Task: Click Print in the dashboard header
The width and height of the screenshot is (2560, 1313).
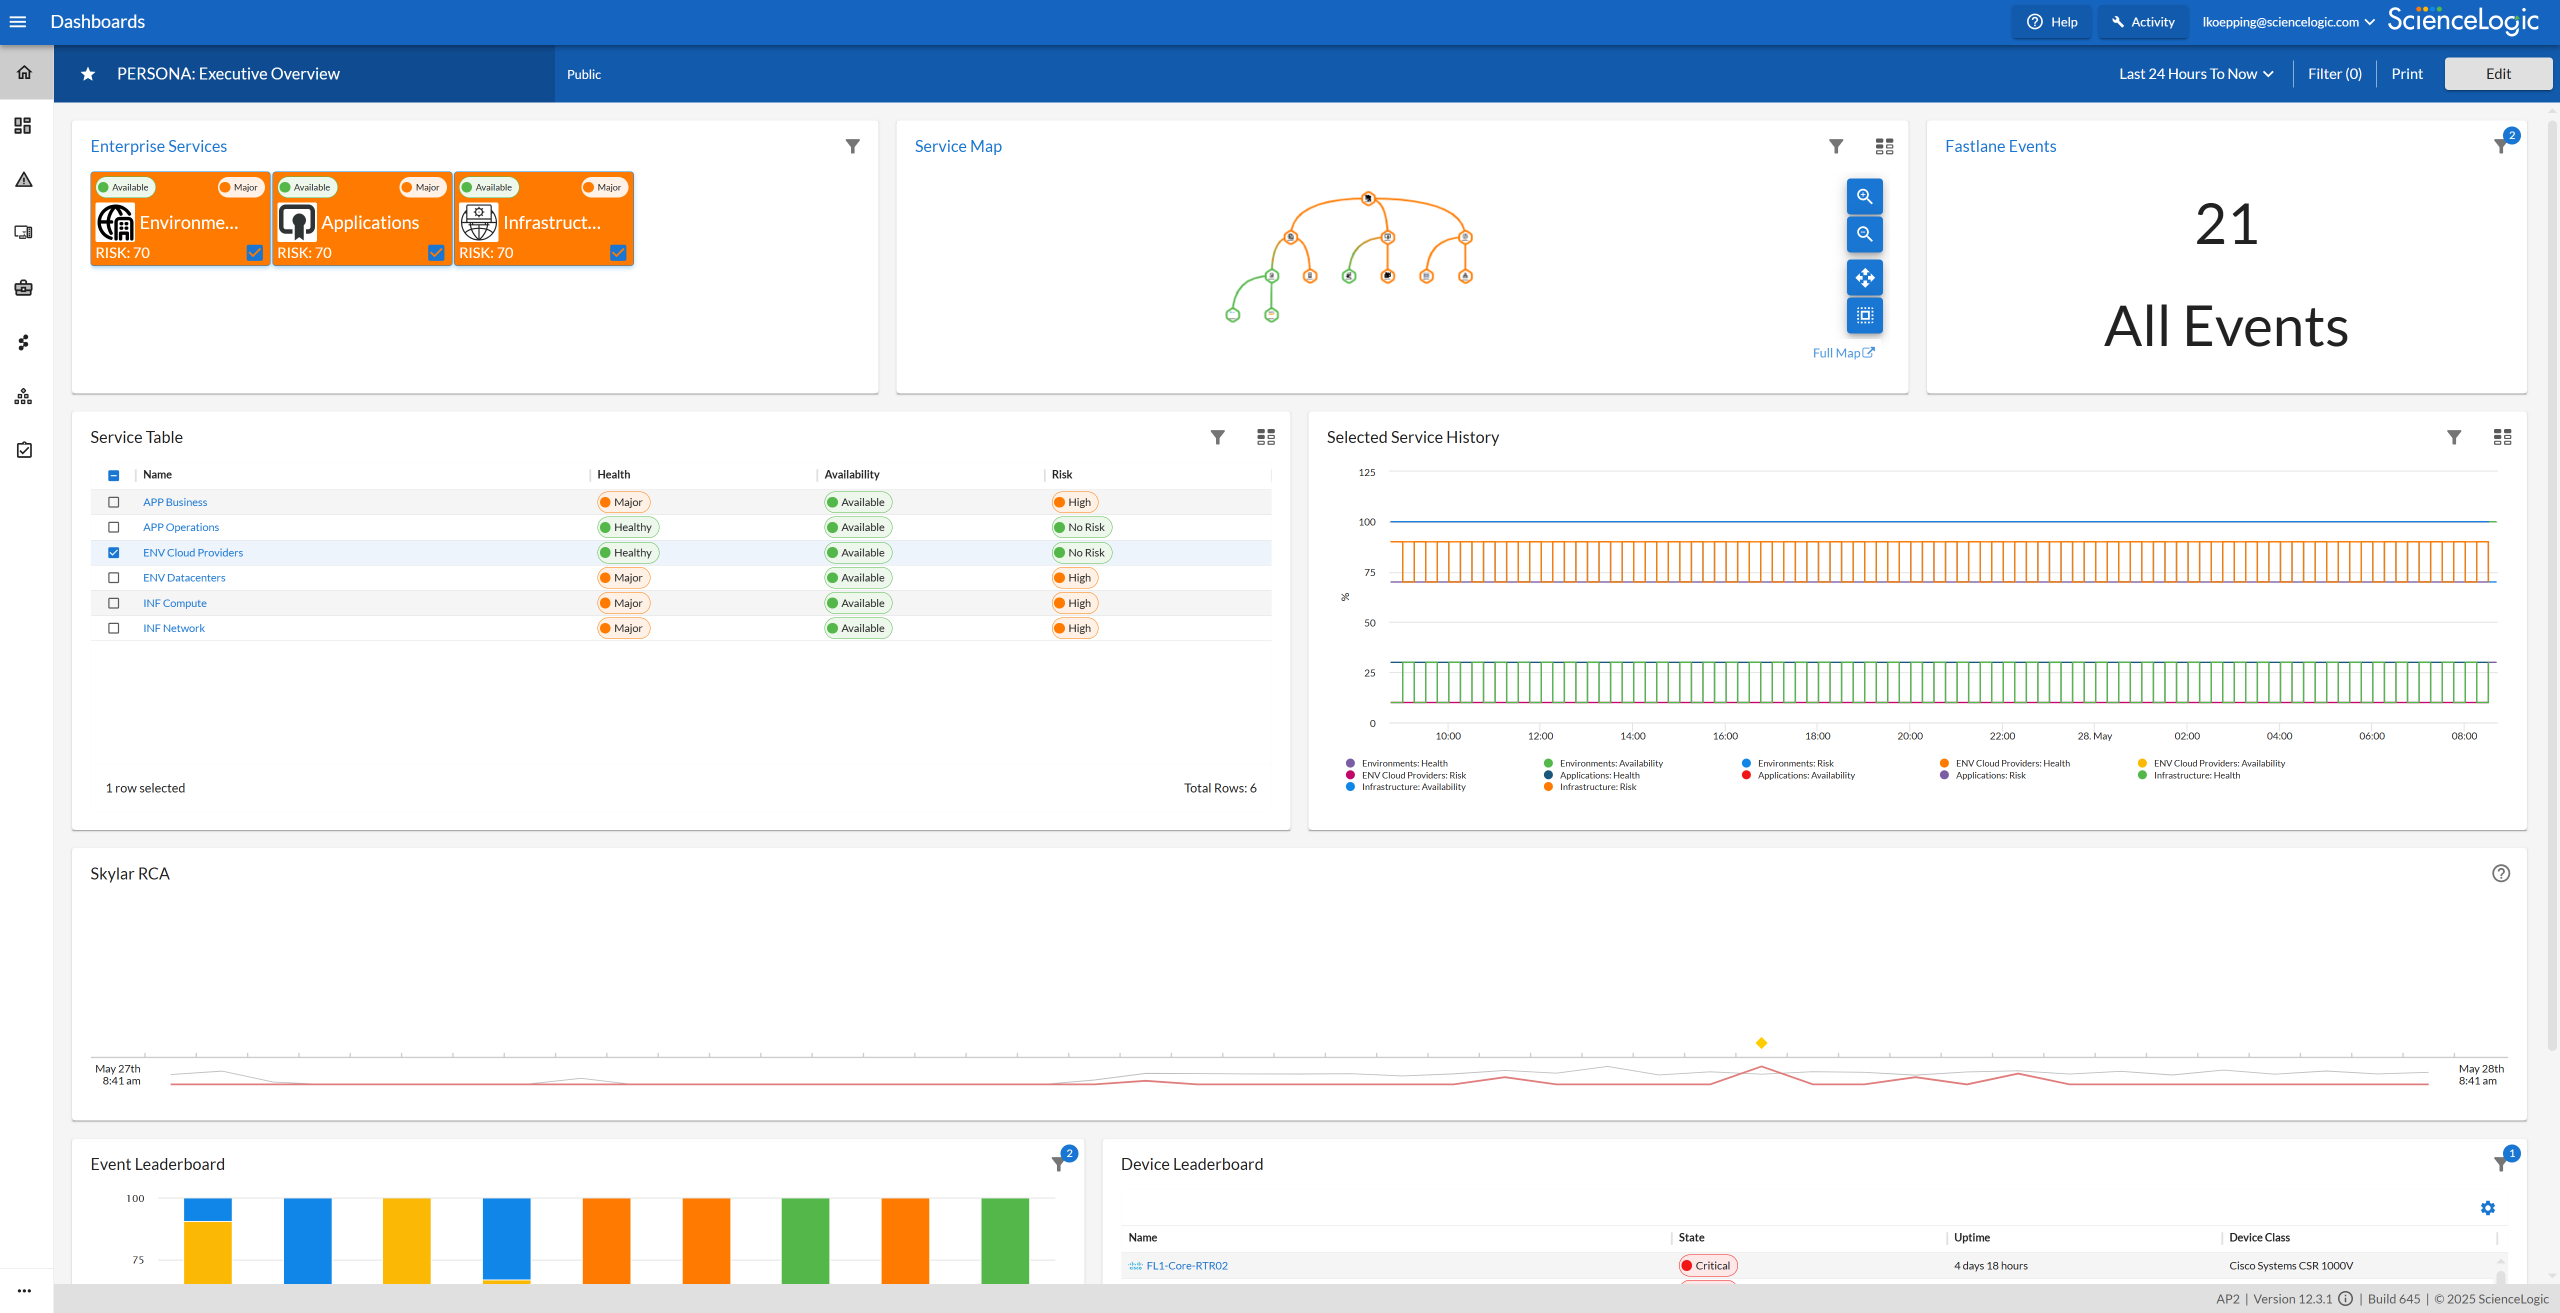Action: pos(2406,74)
